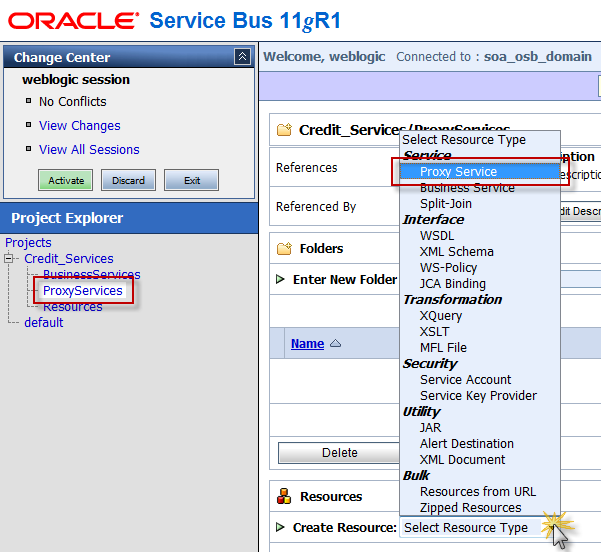Screen dimensions: 601x552
Task: Click the No Conflicts status text
Action: pos(72,102)
